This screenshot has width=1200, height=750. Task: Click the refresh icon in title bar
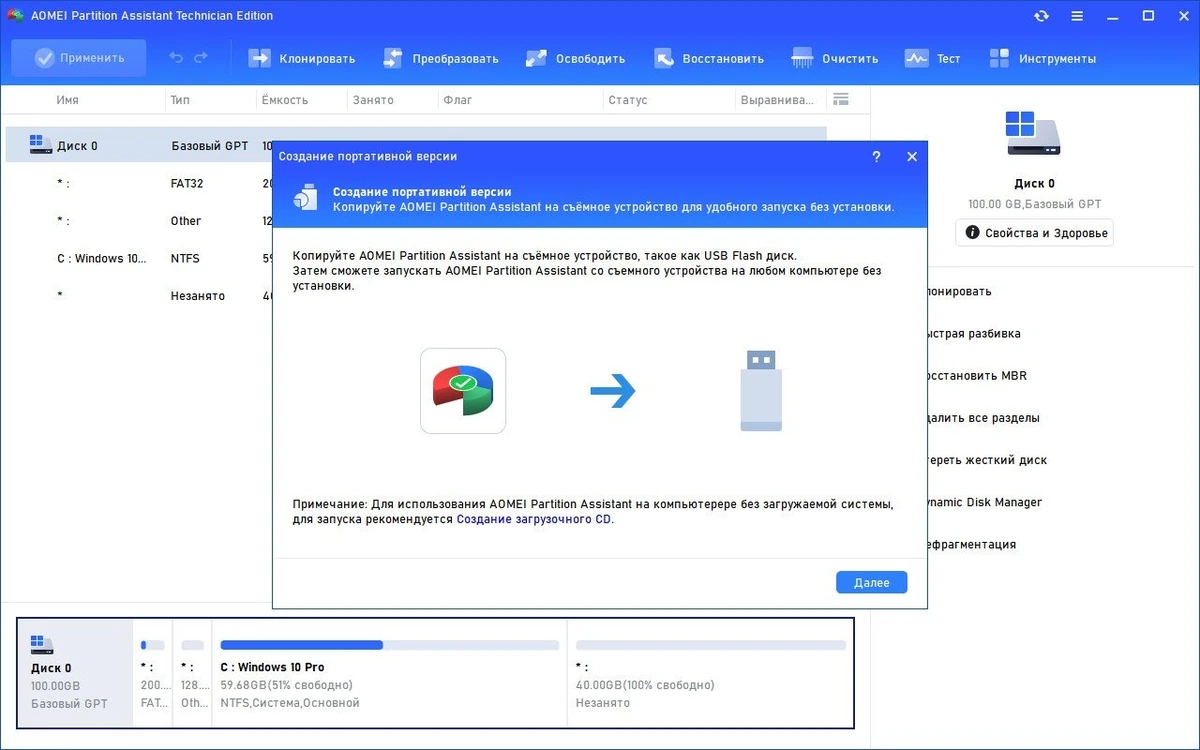[x=1042, y=16]
